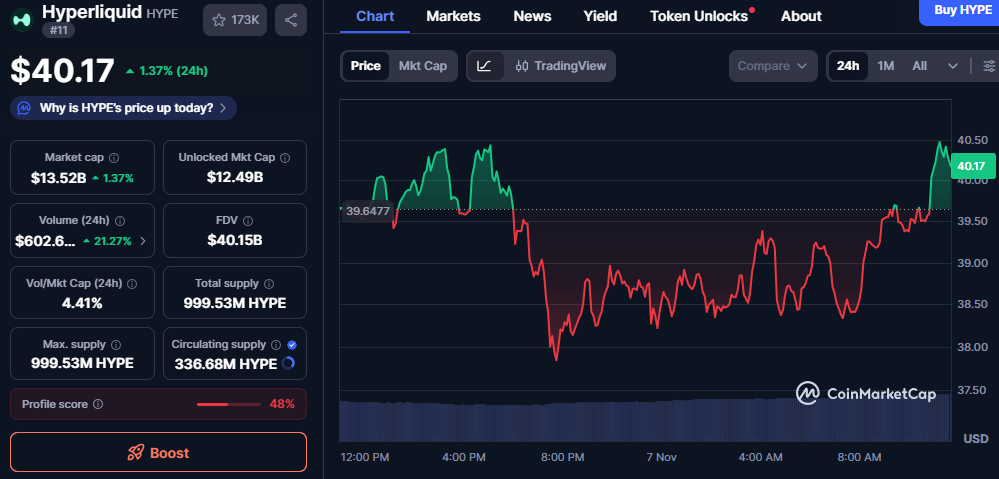The height and width of the screenshot is (479, 999).
Task: Click the Boost button
Action: pos(158,452)
